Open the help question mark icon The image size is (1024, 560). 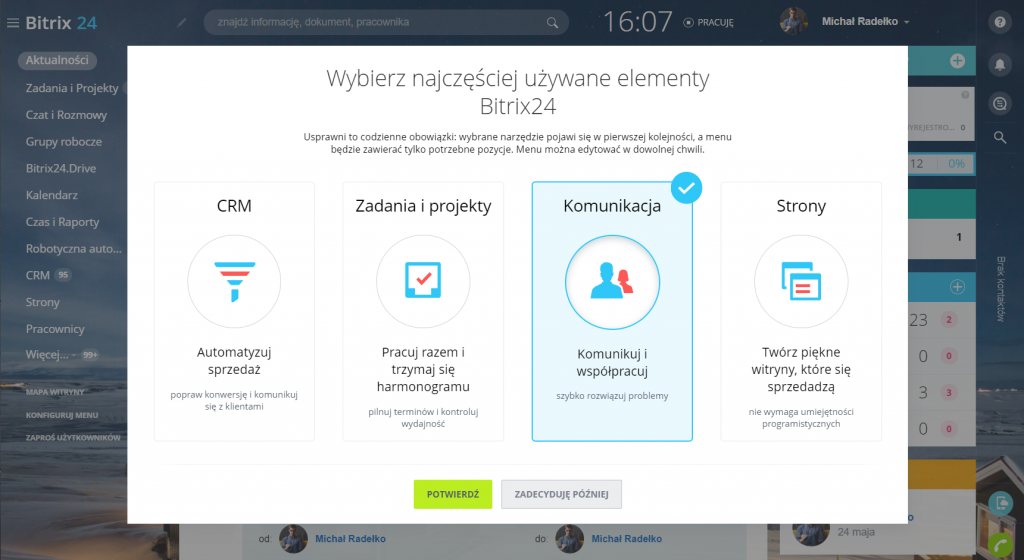998,22
